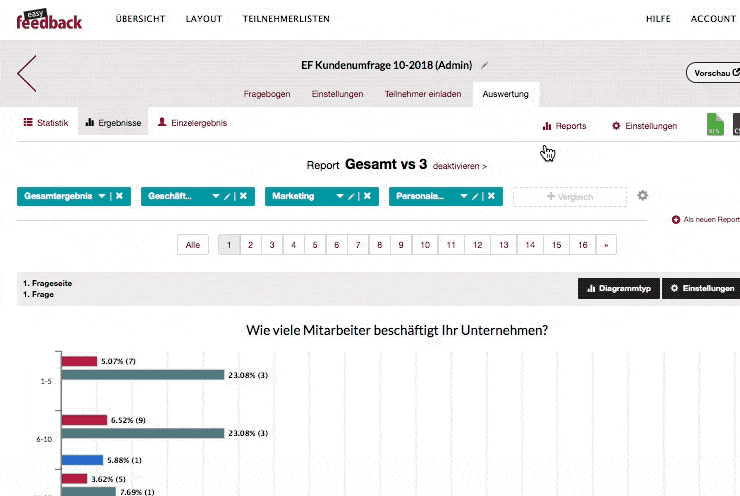Go to page 11
740x496 pixels.
[451, 245]
